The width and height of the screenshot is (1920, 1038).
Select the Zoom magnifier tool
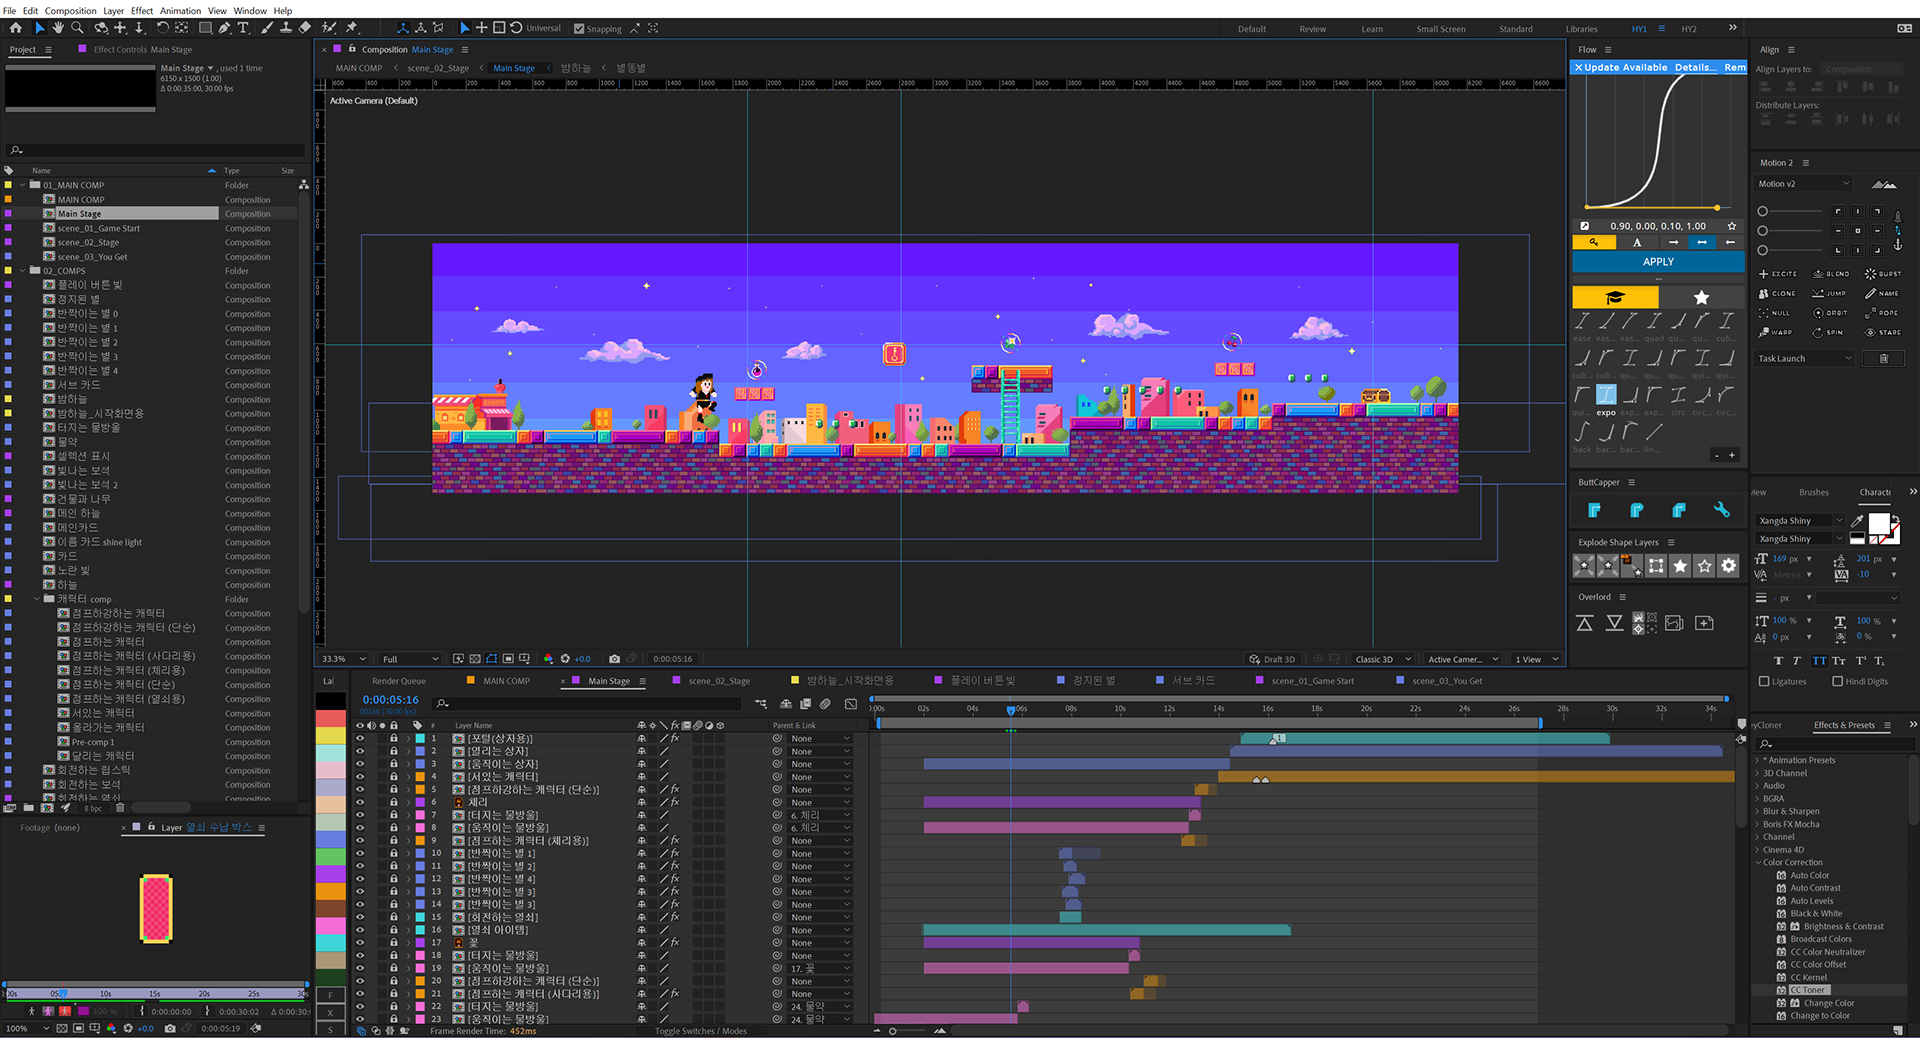77,28
